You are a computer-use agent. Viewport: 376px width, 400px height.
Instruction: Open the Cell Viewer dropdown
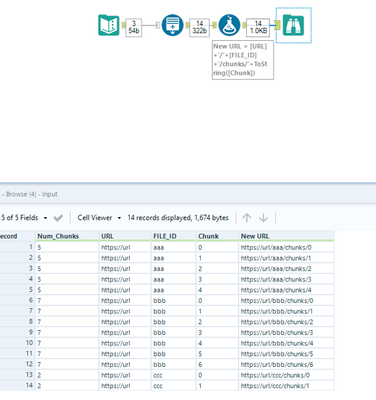coord(99,218)
